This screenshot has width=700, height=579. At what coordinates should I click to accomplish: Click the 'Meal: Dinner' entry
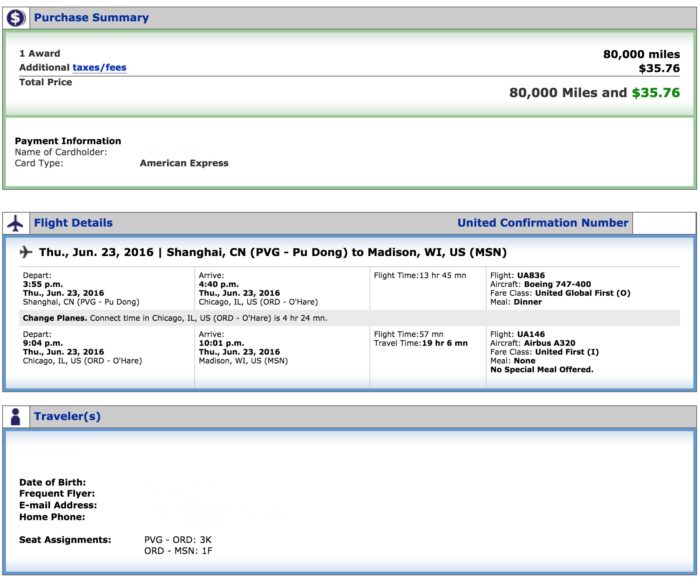[x=516, y=302]
